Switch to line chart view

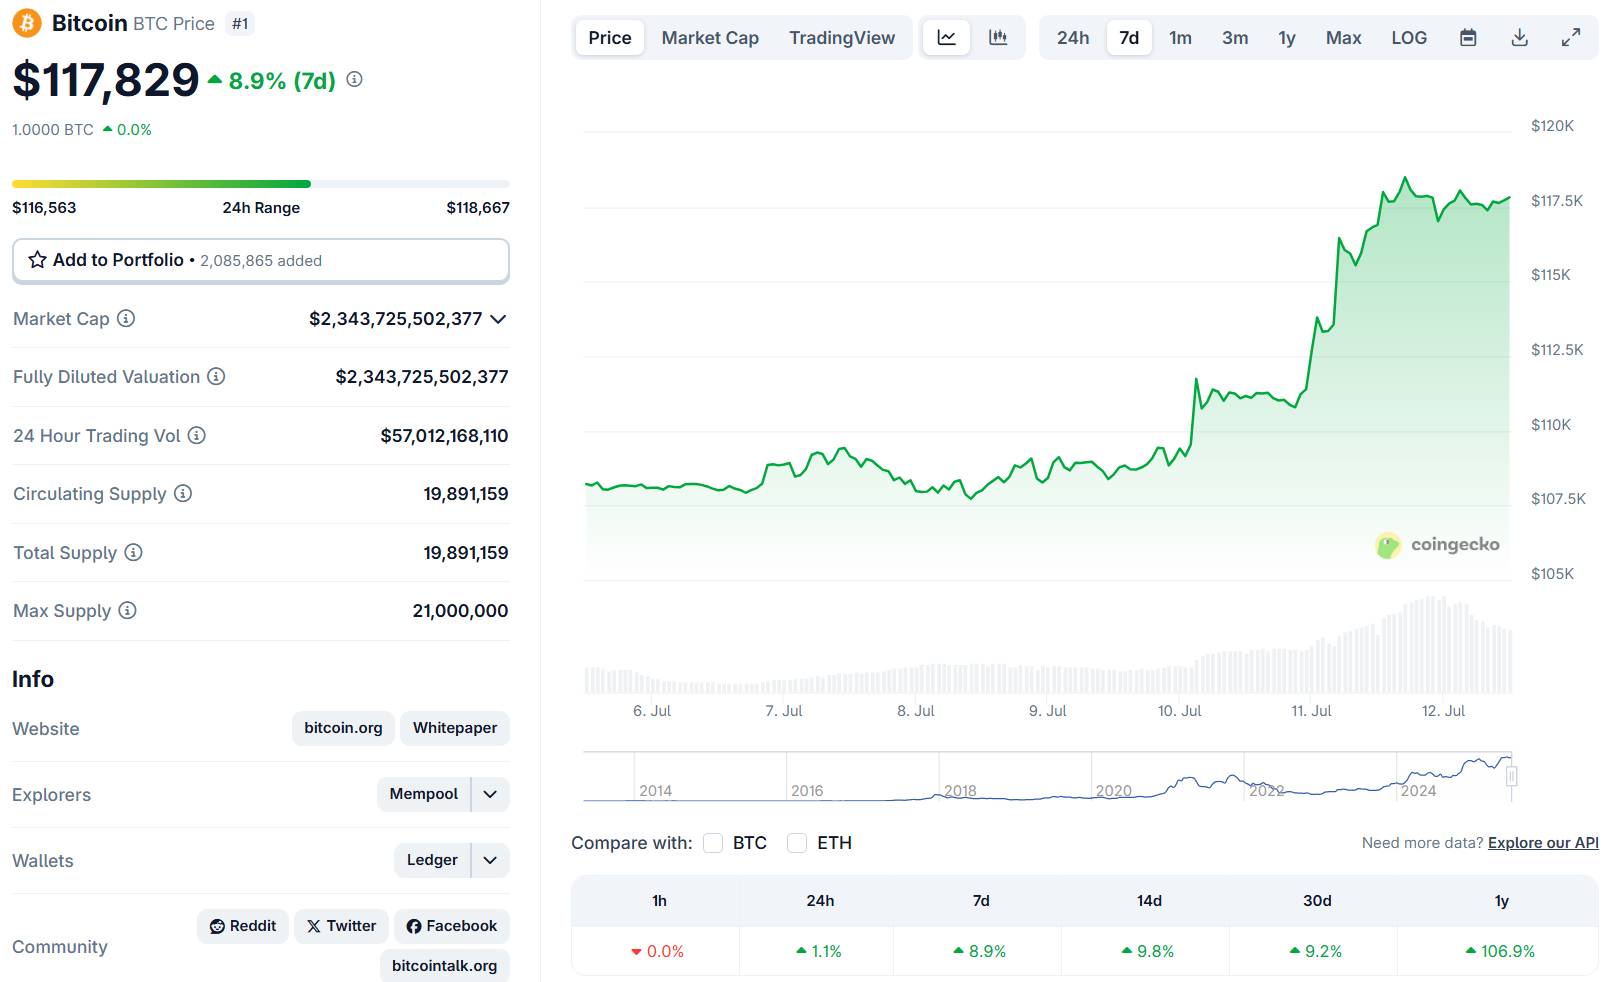click(x=946, y=38)
